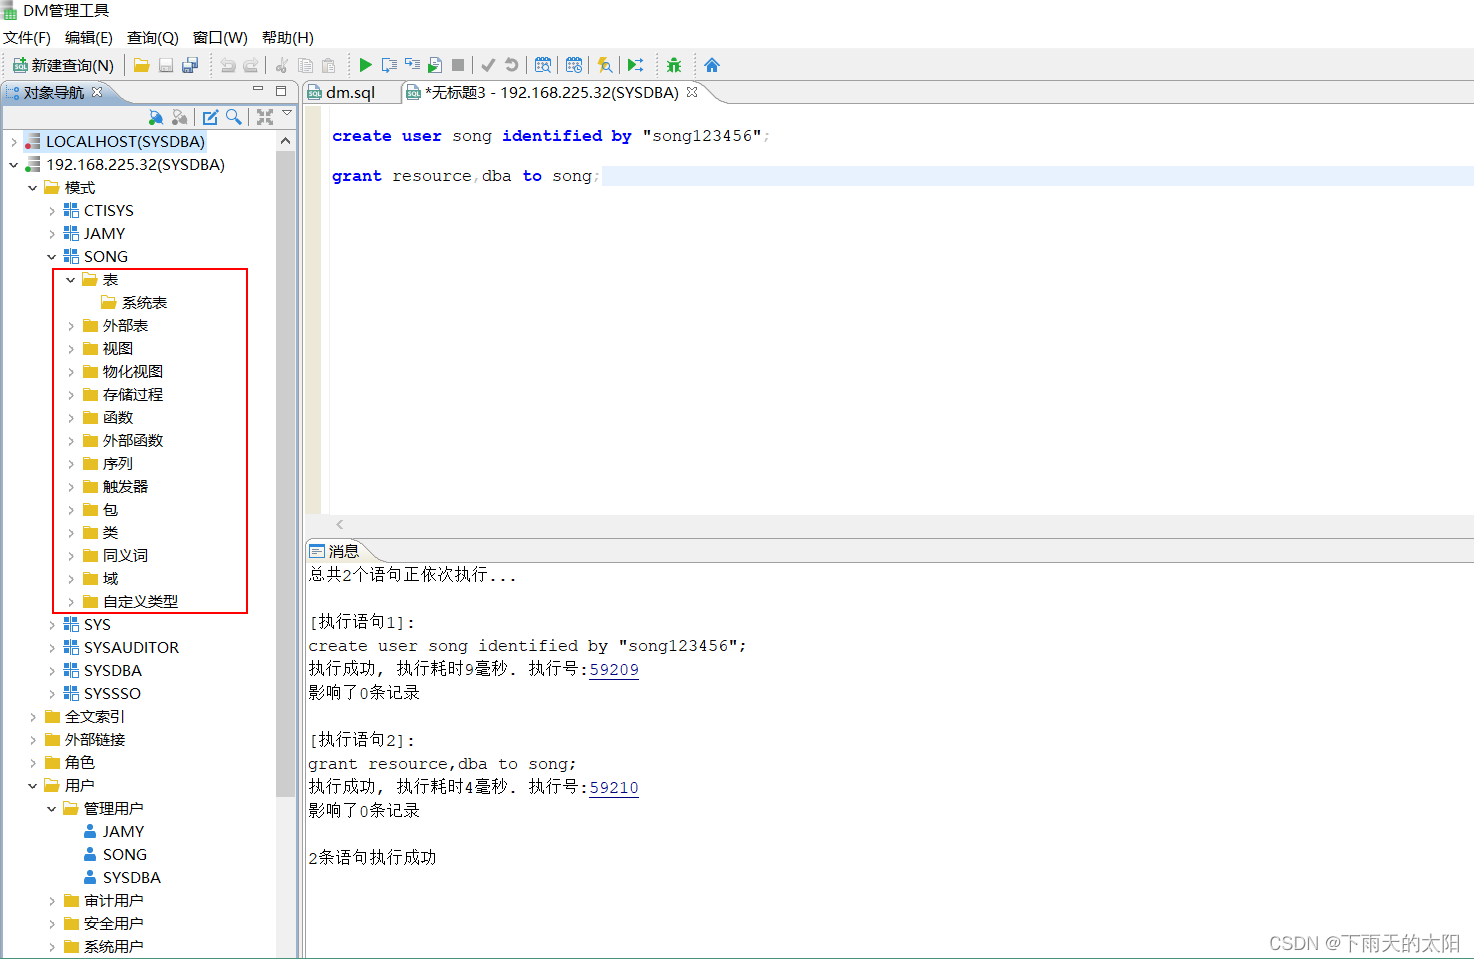Expand the CTISYS schema node
The image size is (1474, 962).
point(51,211)
